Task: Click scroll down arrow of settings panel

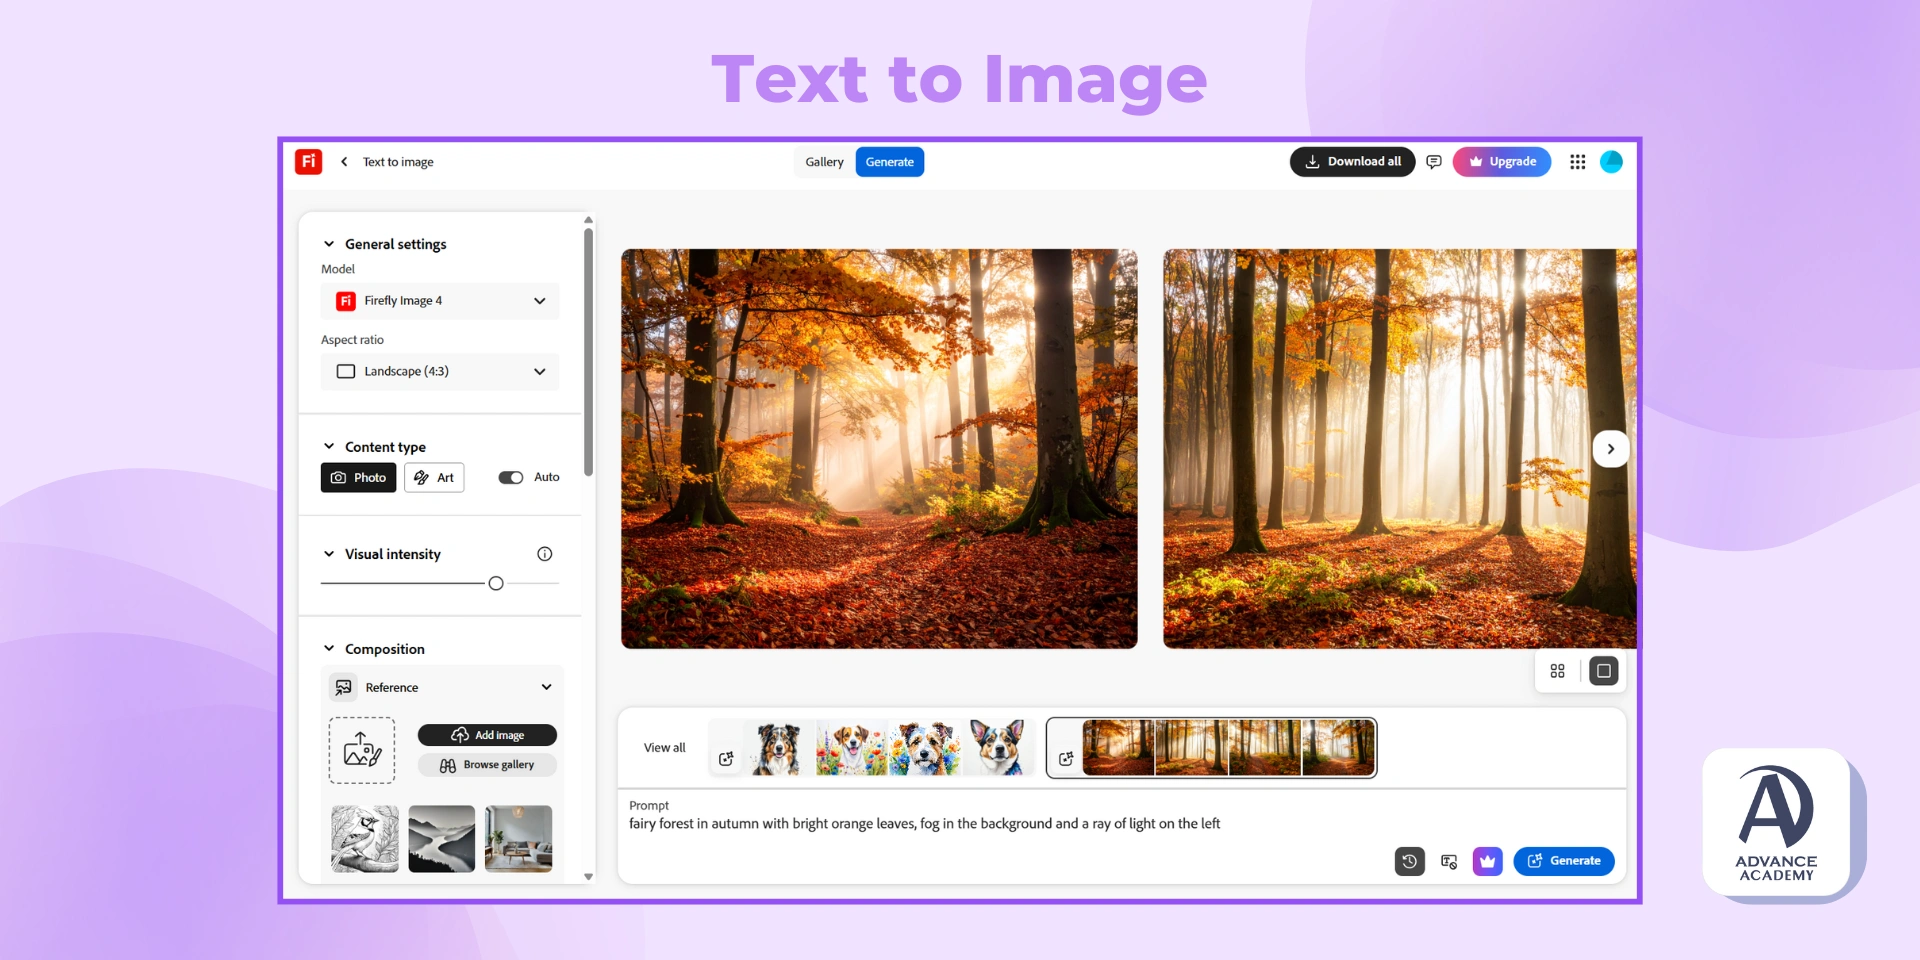Action: tap(589, 877)
